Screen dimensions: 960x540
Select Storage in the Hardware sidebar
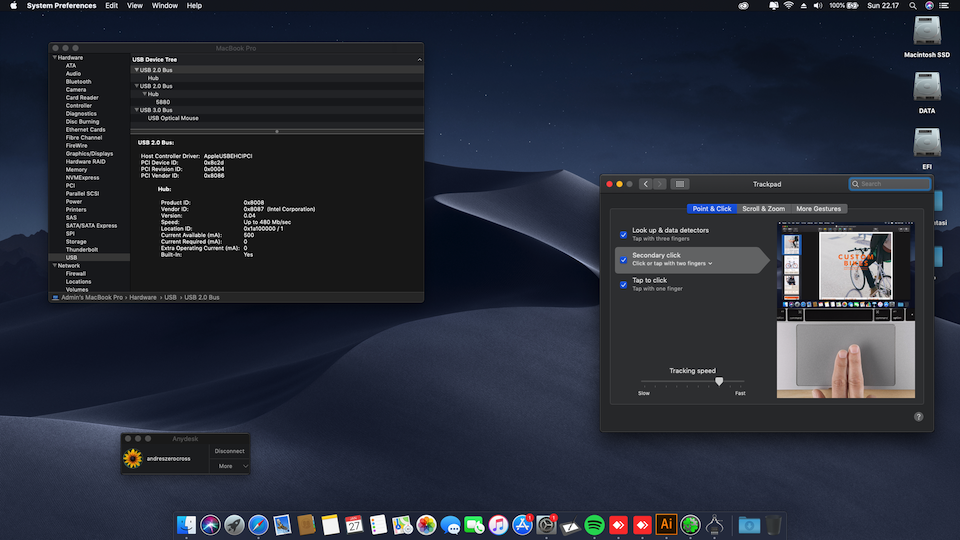pos(76,242)
